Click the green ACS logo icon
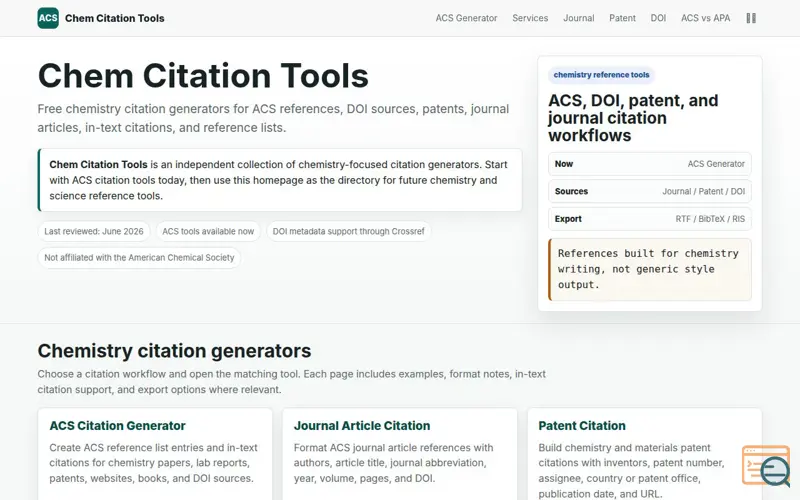This screenshot has width=800, height=500. click(x=48, y=18)
